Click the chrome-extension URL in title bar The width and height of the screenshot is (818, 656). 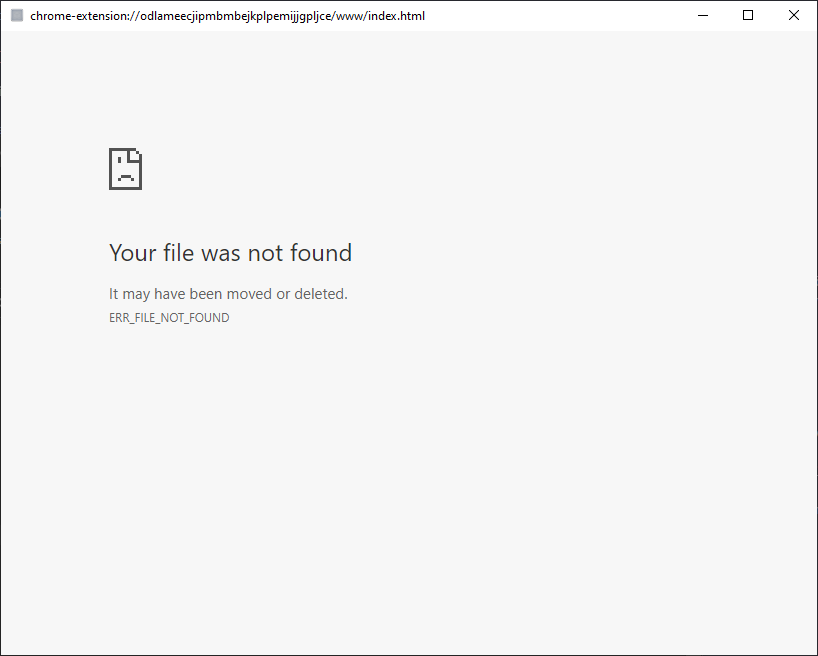pyautogui.click(x=227, y=16)
